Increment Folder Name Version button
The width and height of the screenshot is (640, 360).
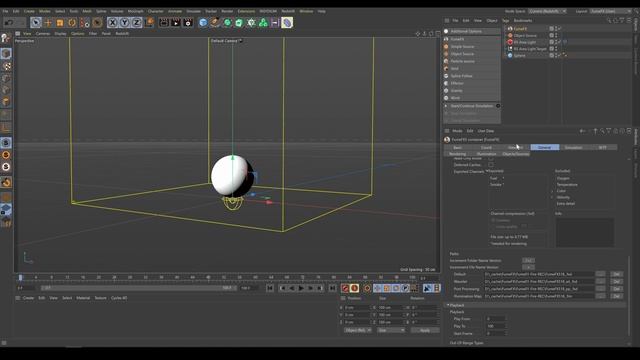coord(528,260)
